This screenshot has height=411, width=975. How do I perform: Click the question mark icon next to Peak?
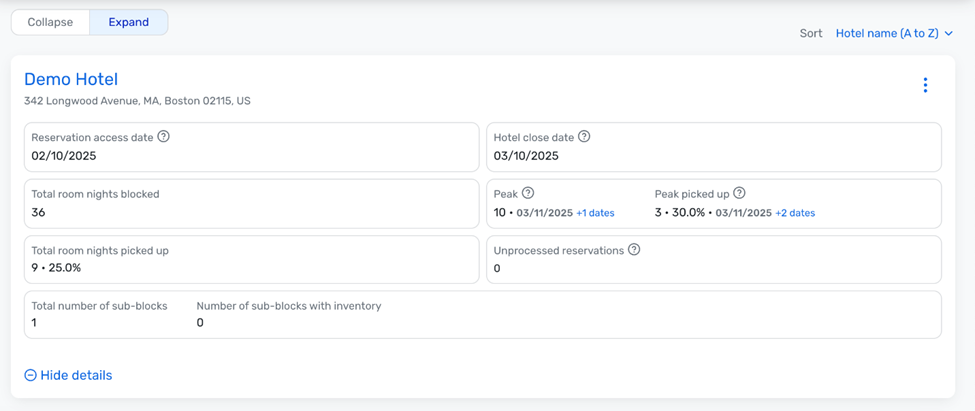[528, 193]
